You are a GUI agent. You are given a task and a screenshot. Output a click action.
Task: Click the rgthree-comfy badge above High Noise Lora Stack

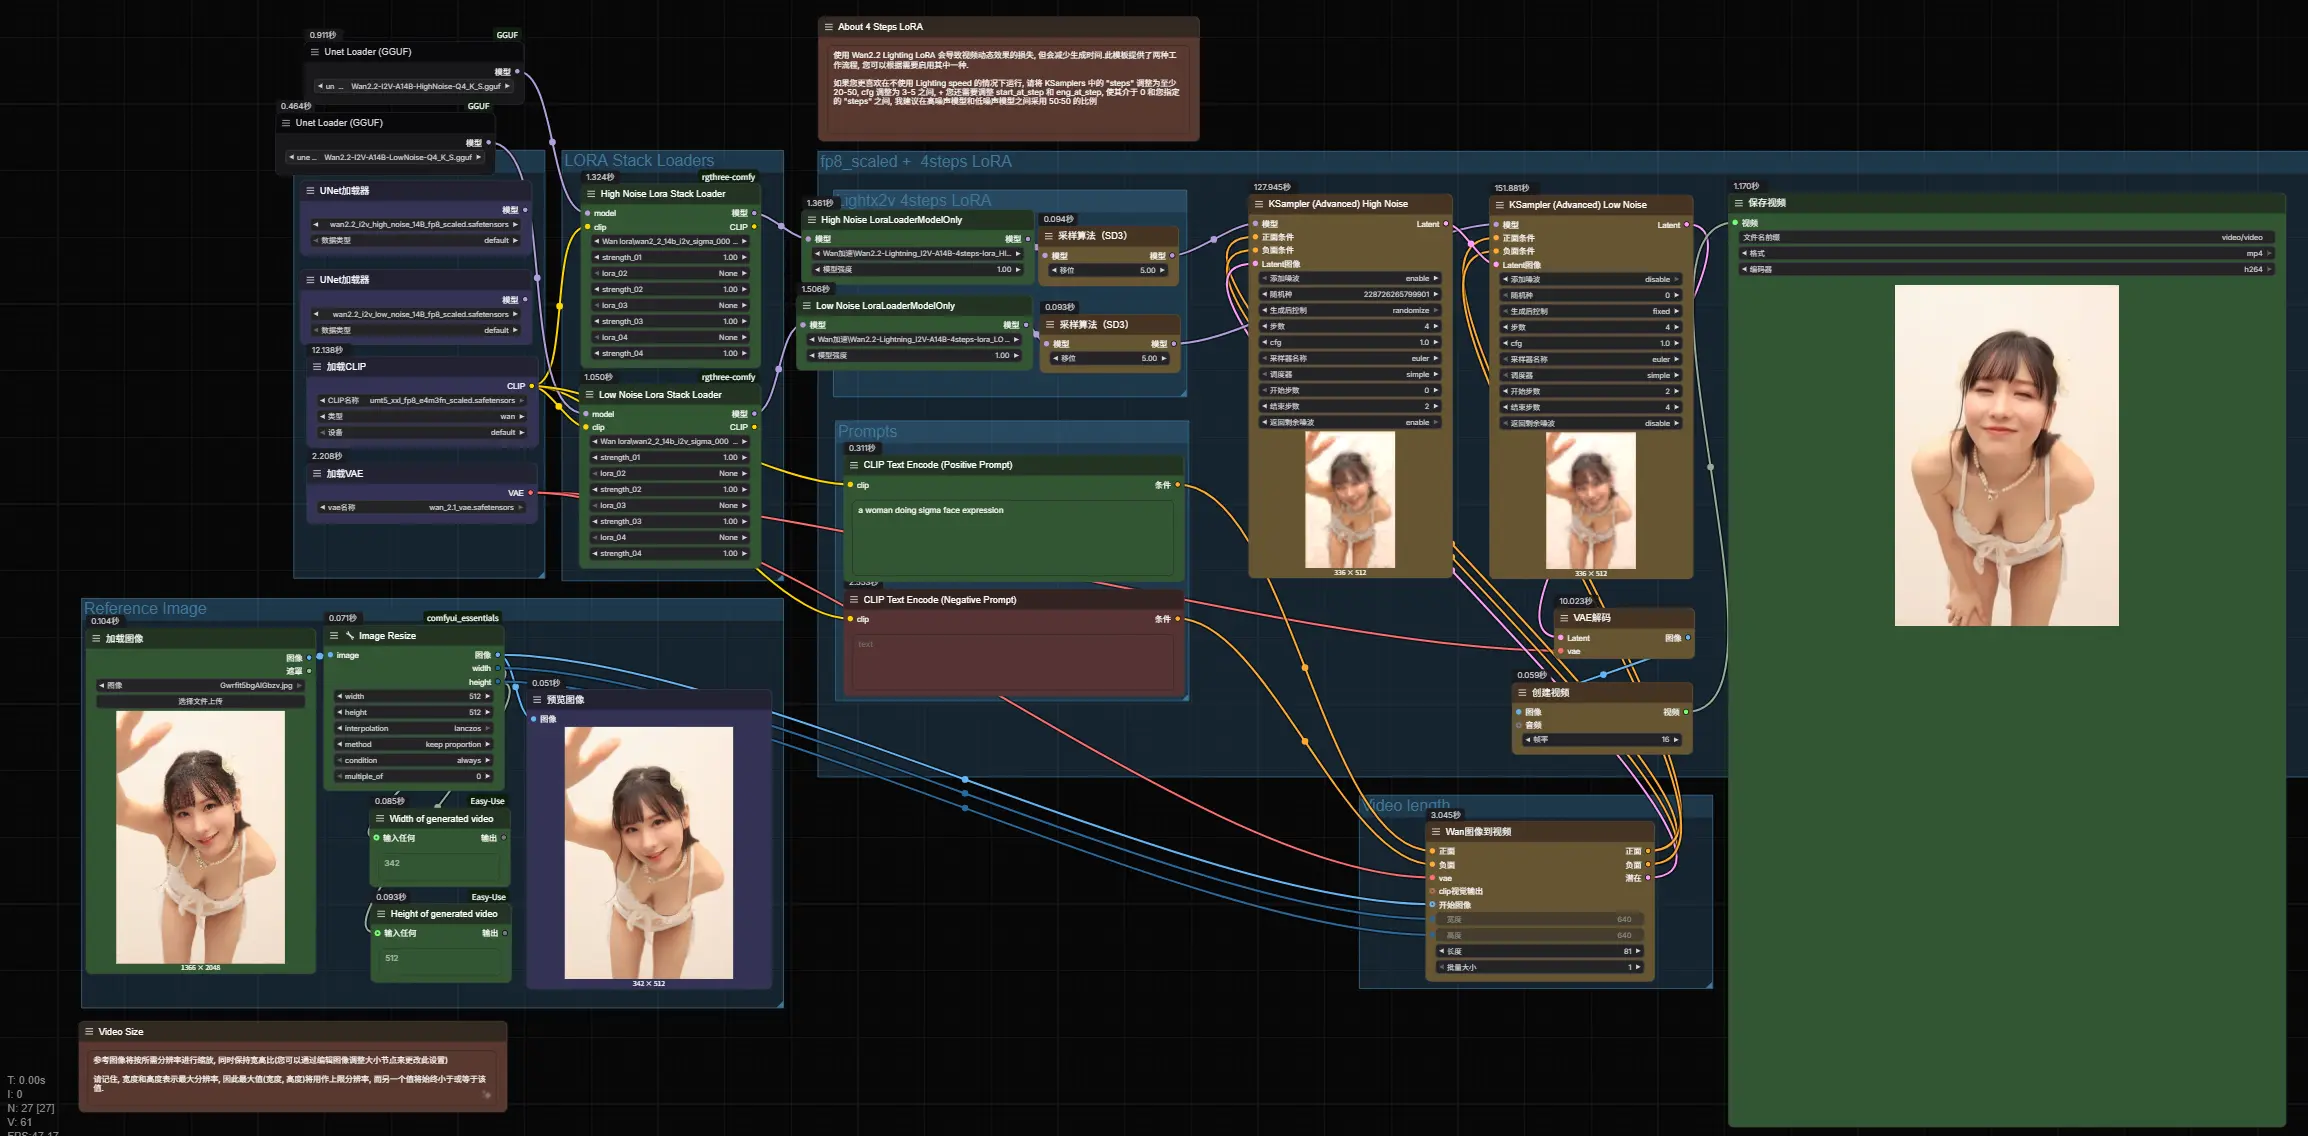pyautogui.click(x=728, y=177)
